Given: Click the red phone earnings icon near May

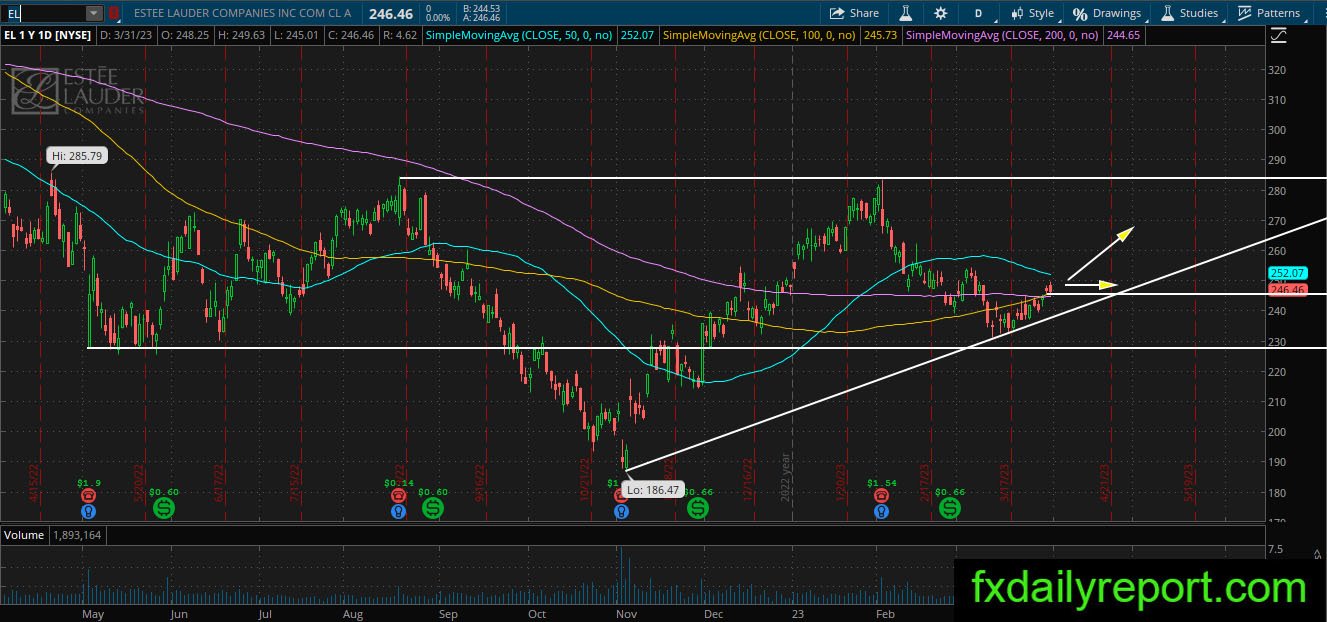Looking at the screenshot, I should (x=89, y=495).
